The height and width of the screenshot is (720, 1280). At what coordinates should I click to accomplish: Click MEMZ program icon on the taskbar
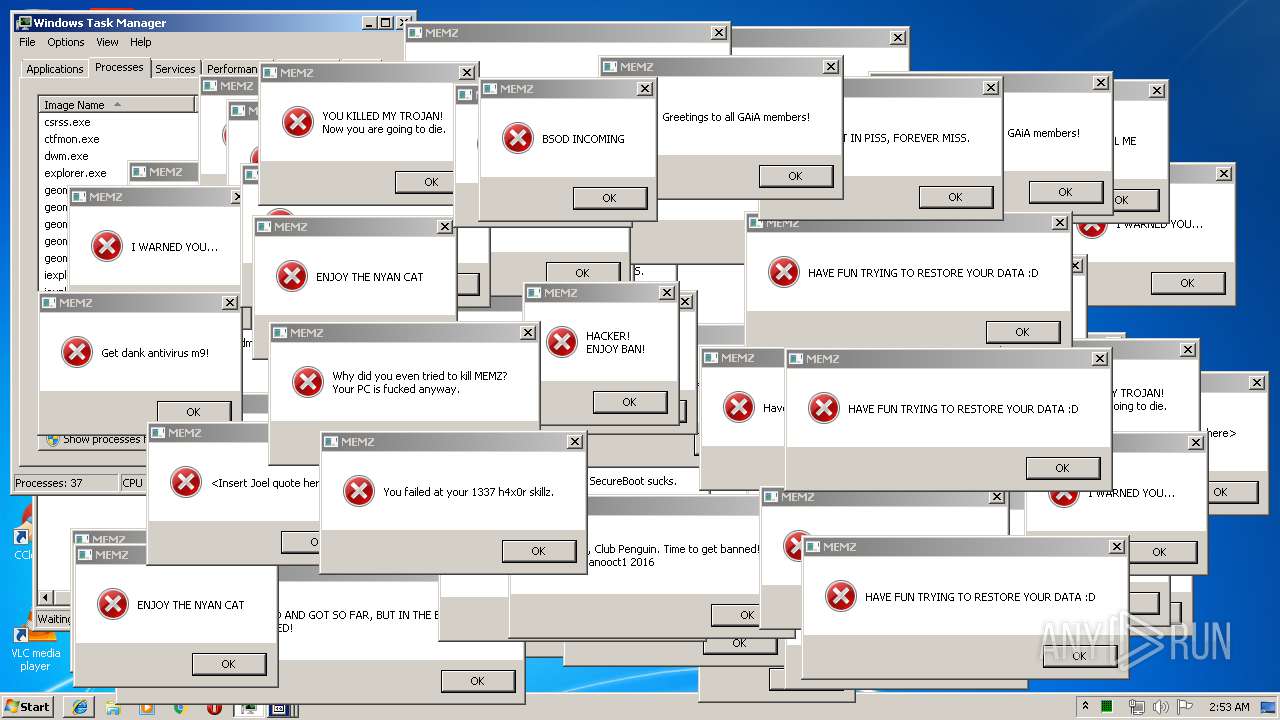coord(279,708)
